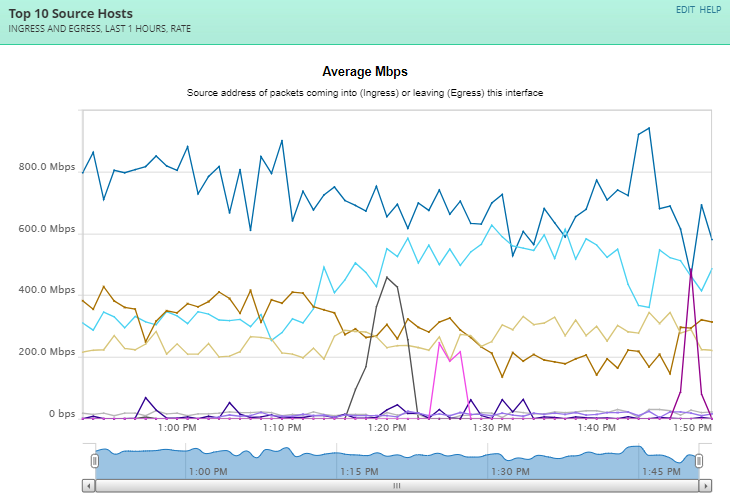Click the chart subtitle about source address
730x499 pixels.
pos(365,93)
